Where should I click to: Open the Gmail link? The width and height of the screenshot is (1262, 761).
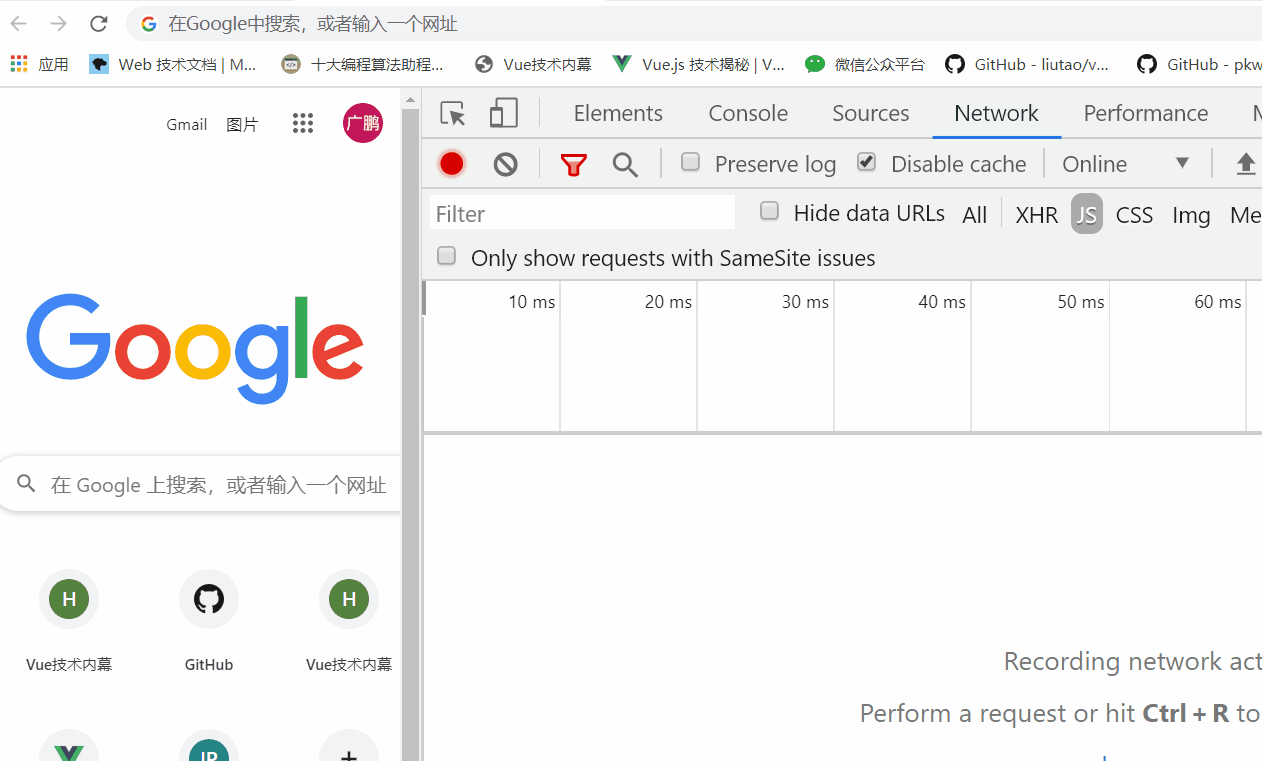186,124
